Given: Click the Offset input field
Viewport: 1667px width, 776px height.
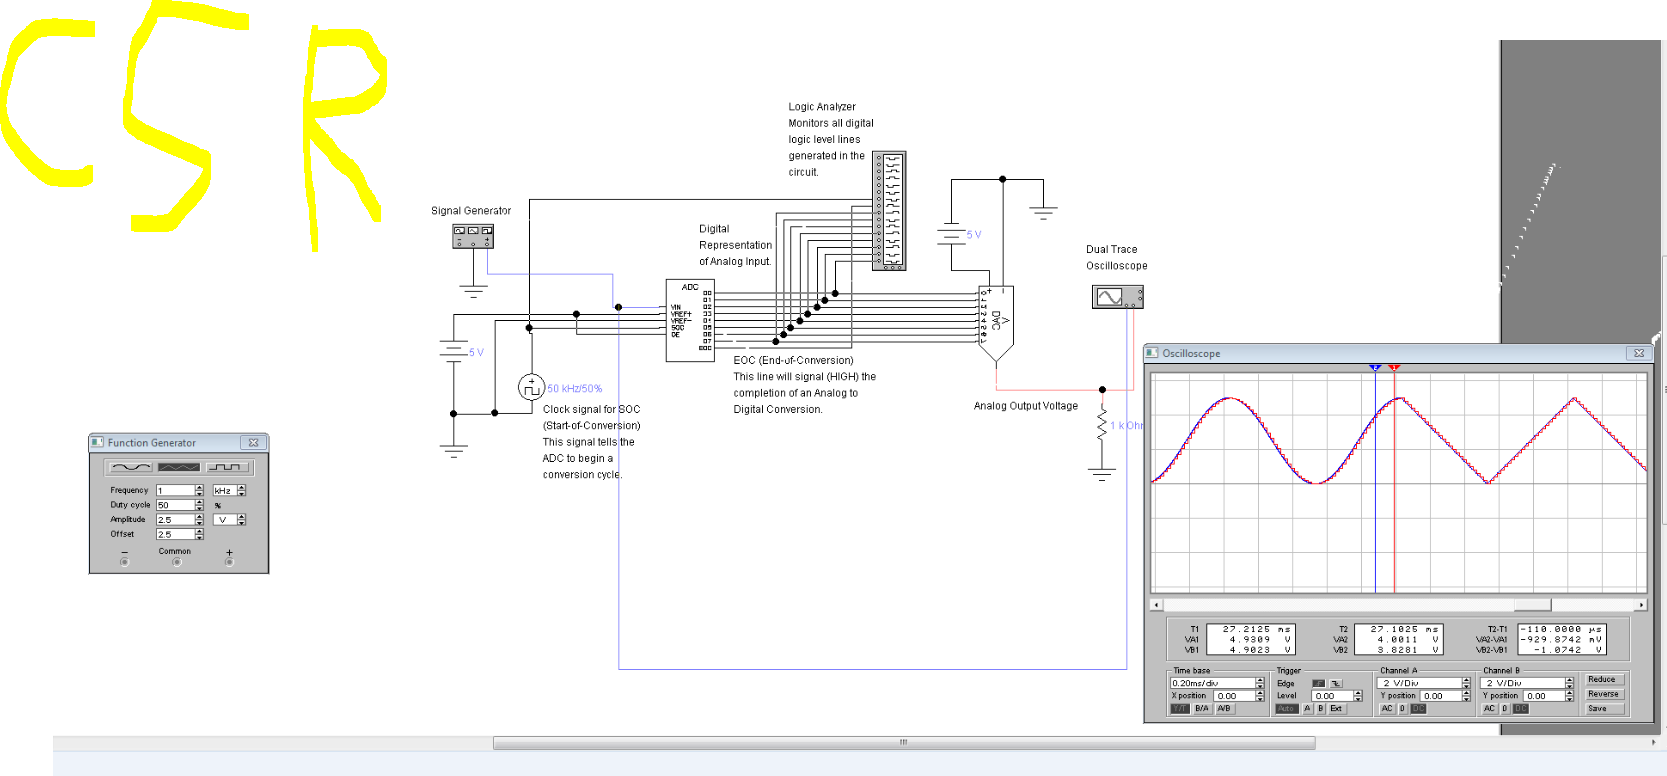Looking at the screenshot, I should tap(175, 534).
